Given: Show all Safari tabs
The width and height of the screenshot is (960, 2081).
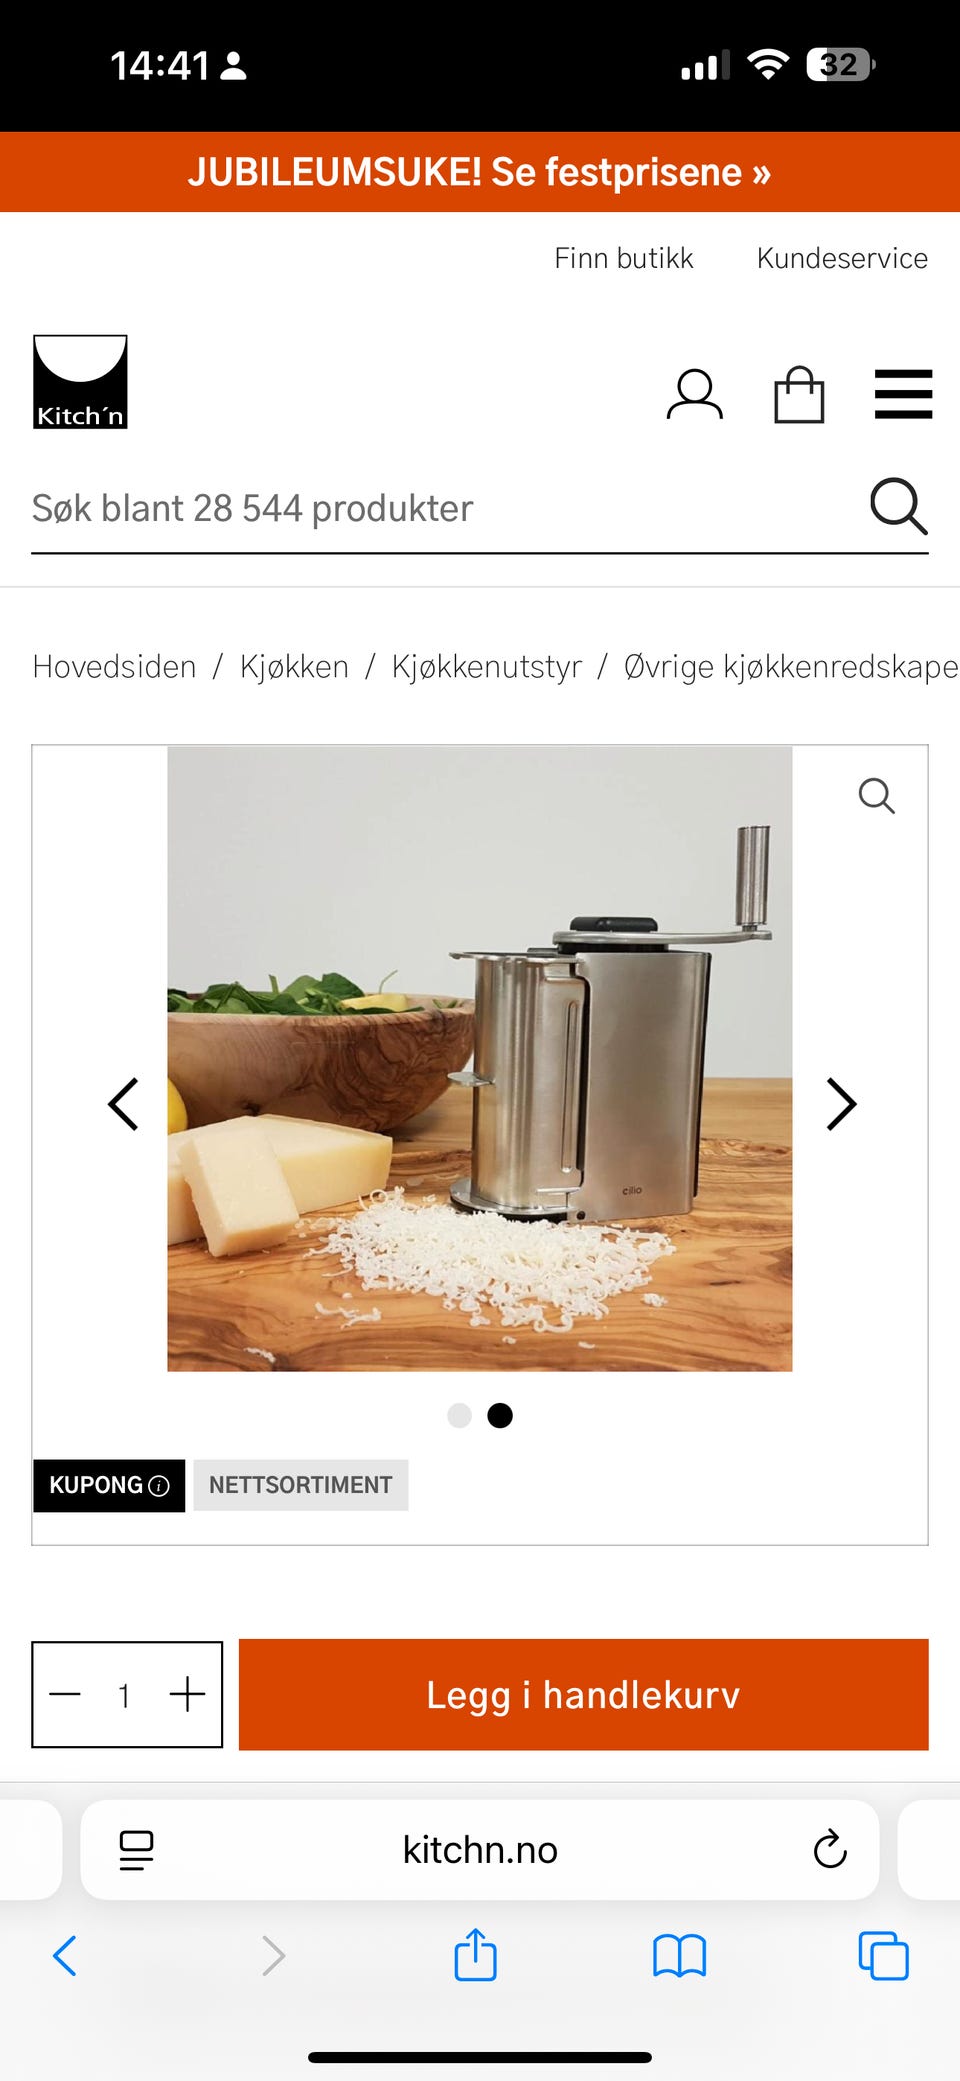Looking at the screenshot, I should pyautogui.click(x=883, y=1955).
